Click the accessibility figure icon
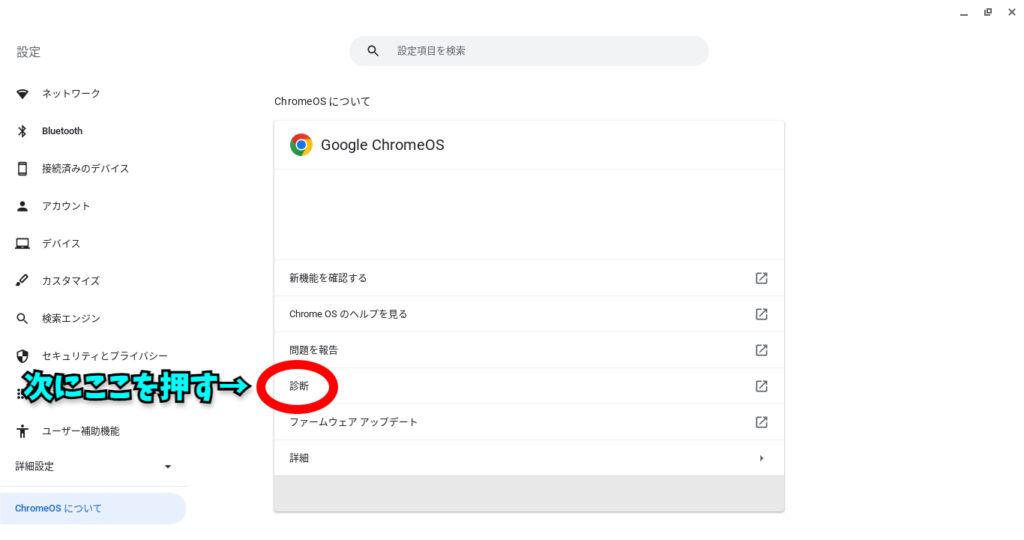Viewport: 1024px width, 540px height. [x=22, y=431]
